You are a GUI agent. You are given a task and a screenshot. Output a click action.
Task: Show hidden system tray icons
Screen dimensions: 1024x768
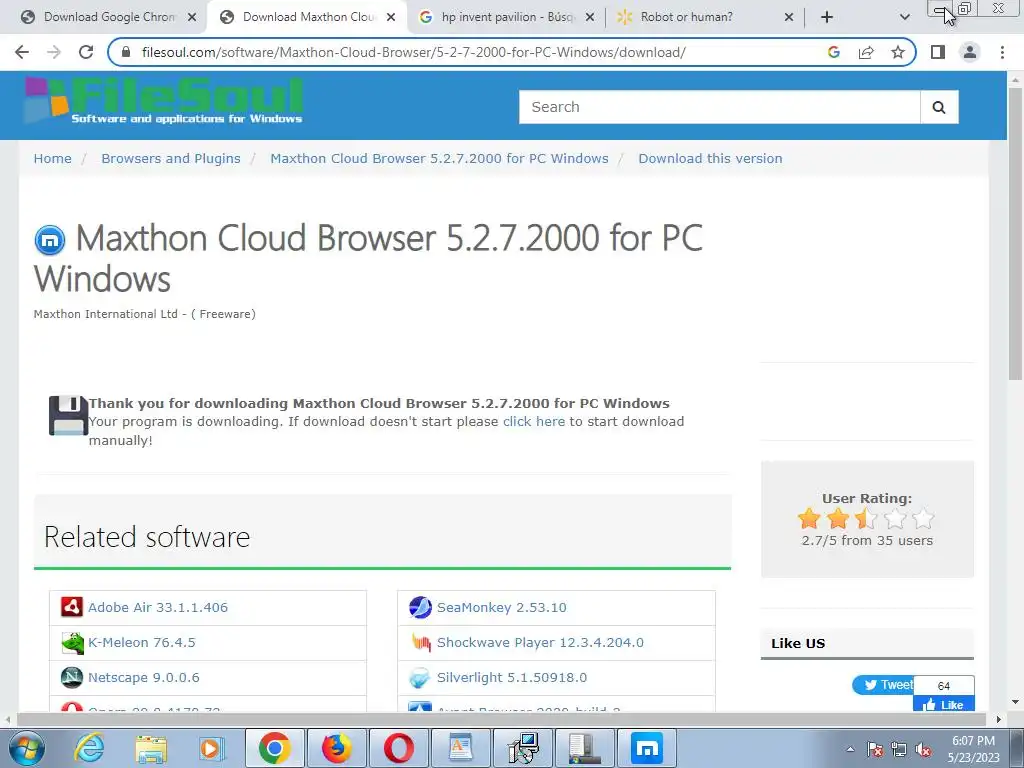850,749
